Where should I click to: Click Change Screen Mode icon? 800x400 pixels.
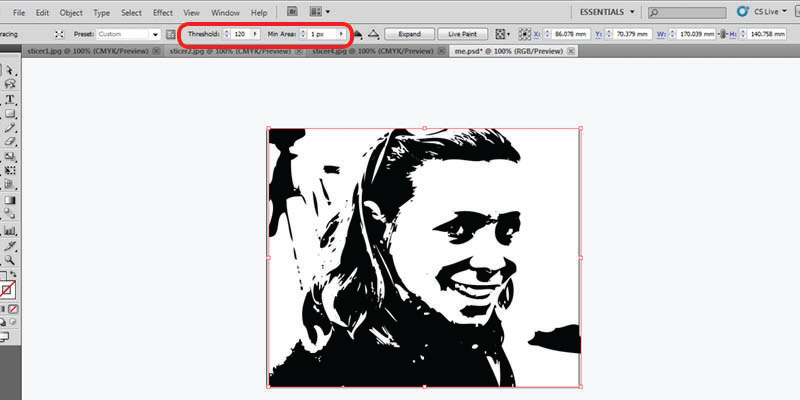coord(4,336)
